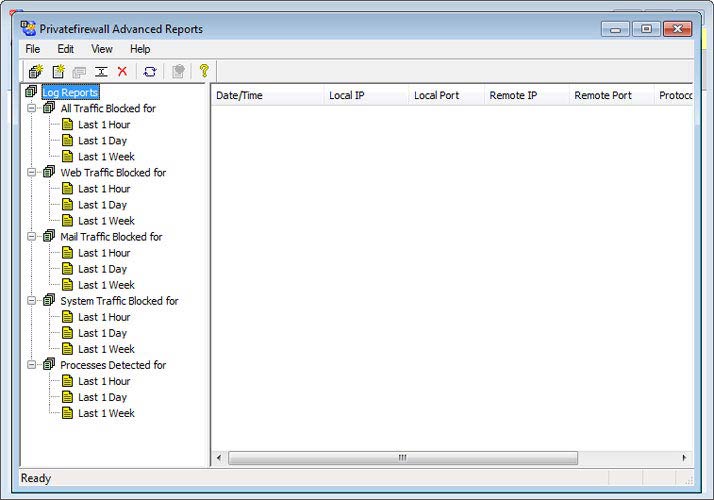Image resolution: width=714 pixels, height=500 pixels.
Task: Click the yellow question mark help icon
Action: (204, 71)
